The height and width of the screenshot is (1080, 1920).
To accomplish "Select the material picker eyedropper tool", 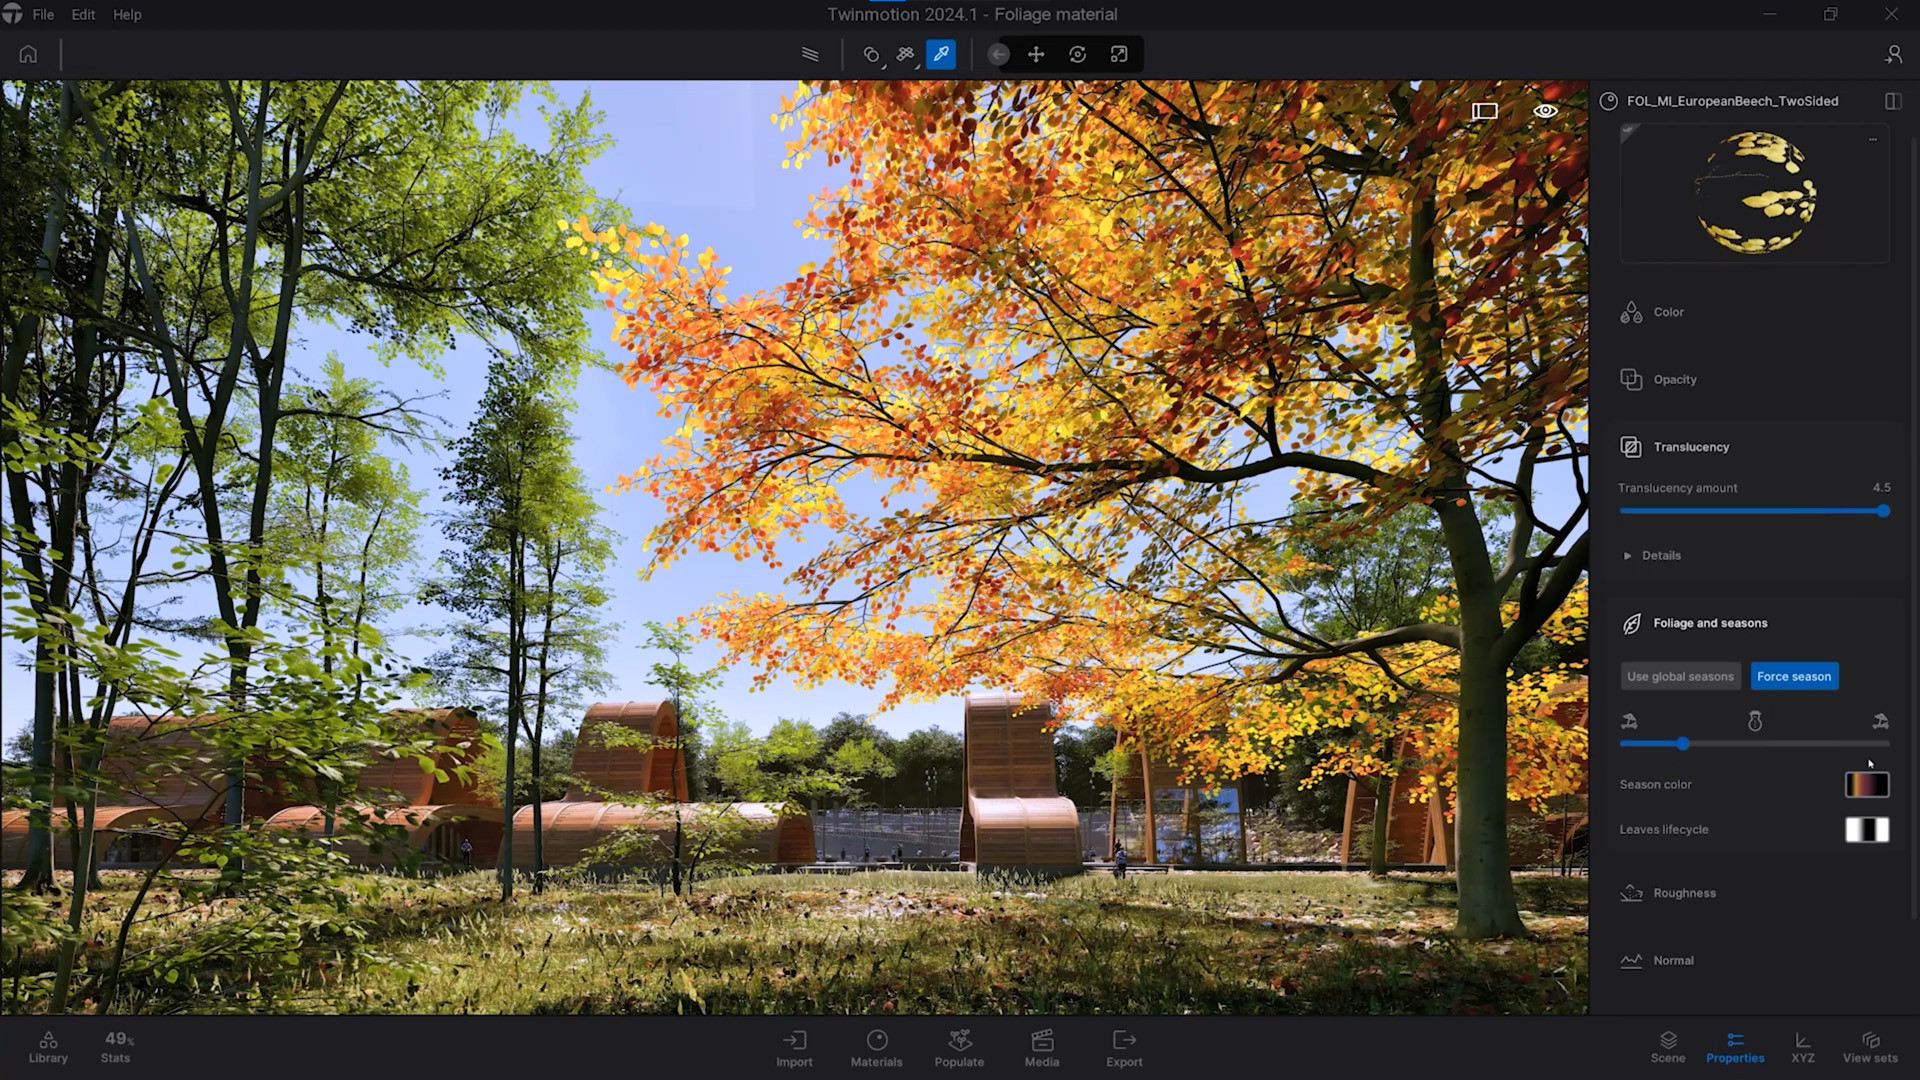I will [x=941, y=54].
